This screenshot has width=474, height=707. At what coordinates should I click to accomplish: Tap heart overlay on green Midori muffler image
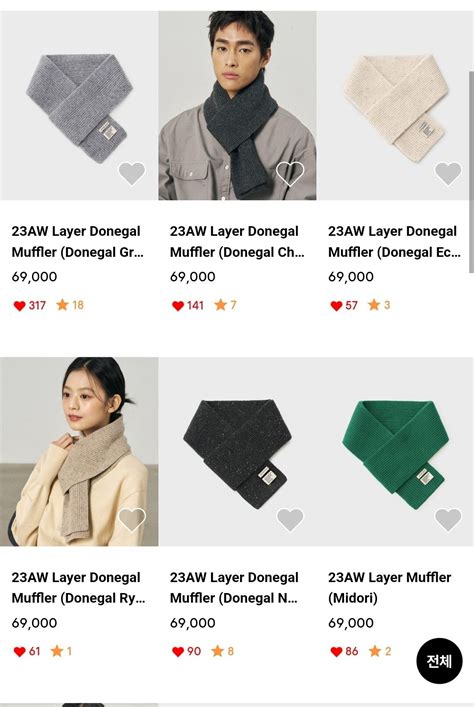[x=448, y=519]
